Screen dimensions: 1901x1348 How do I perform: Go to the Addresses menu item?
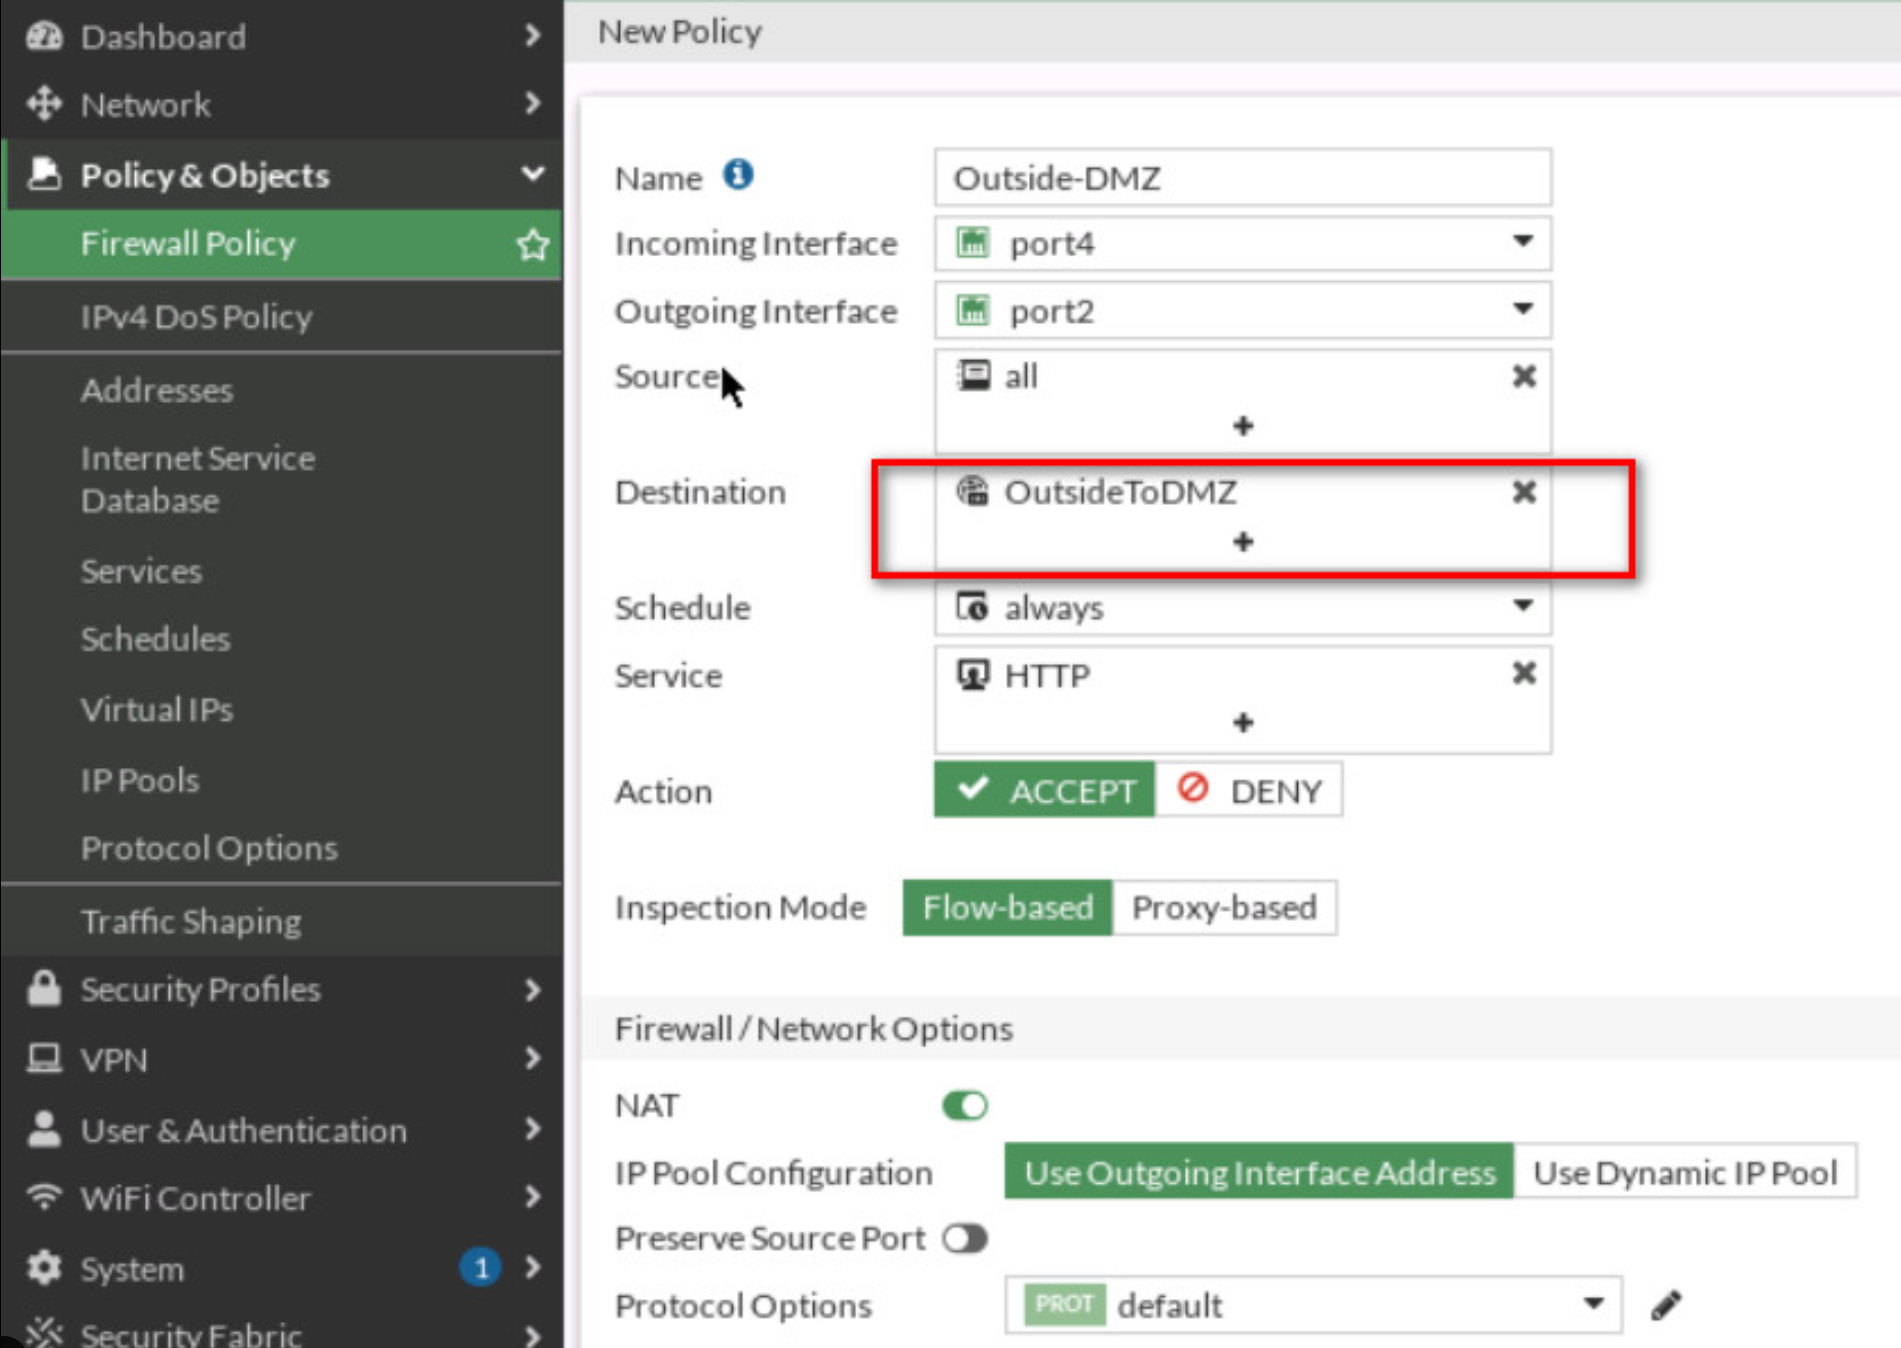(157, 390)
